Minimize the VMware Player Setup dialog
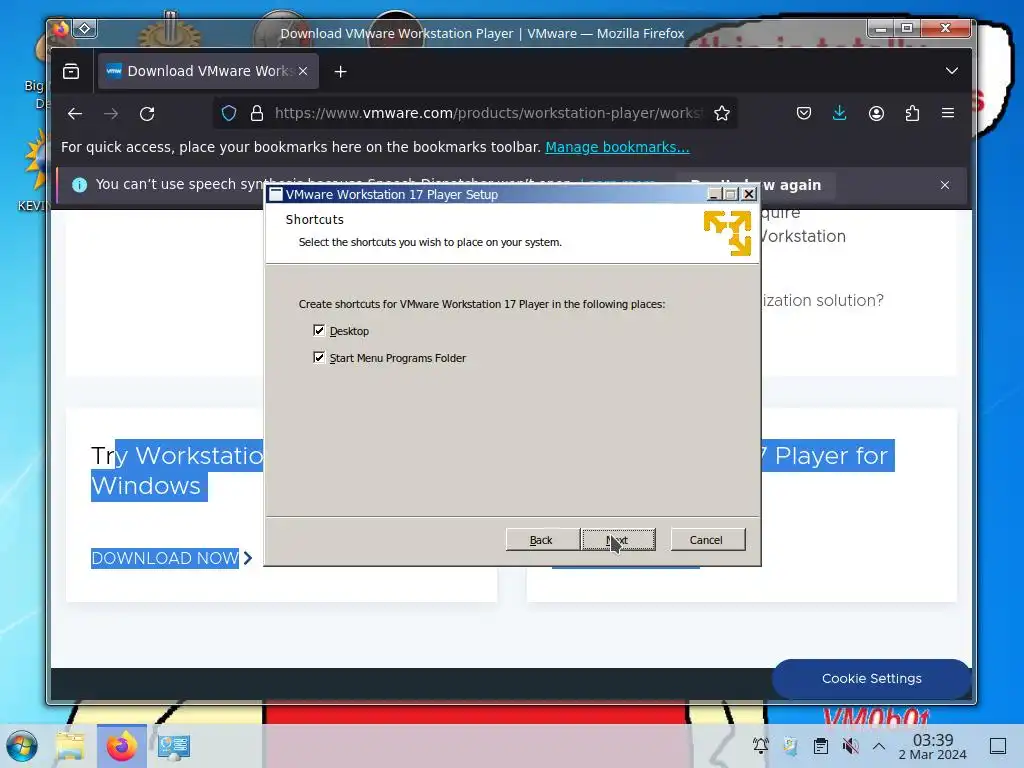 tap(714, 194)
